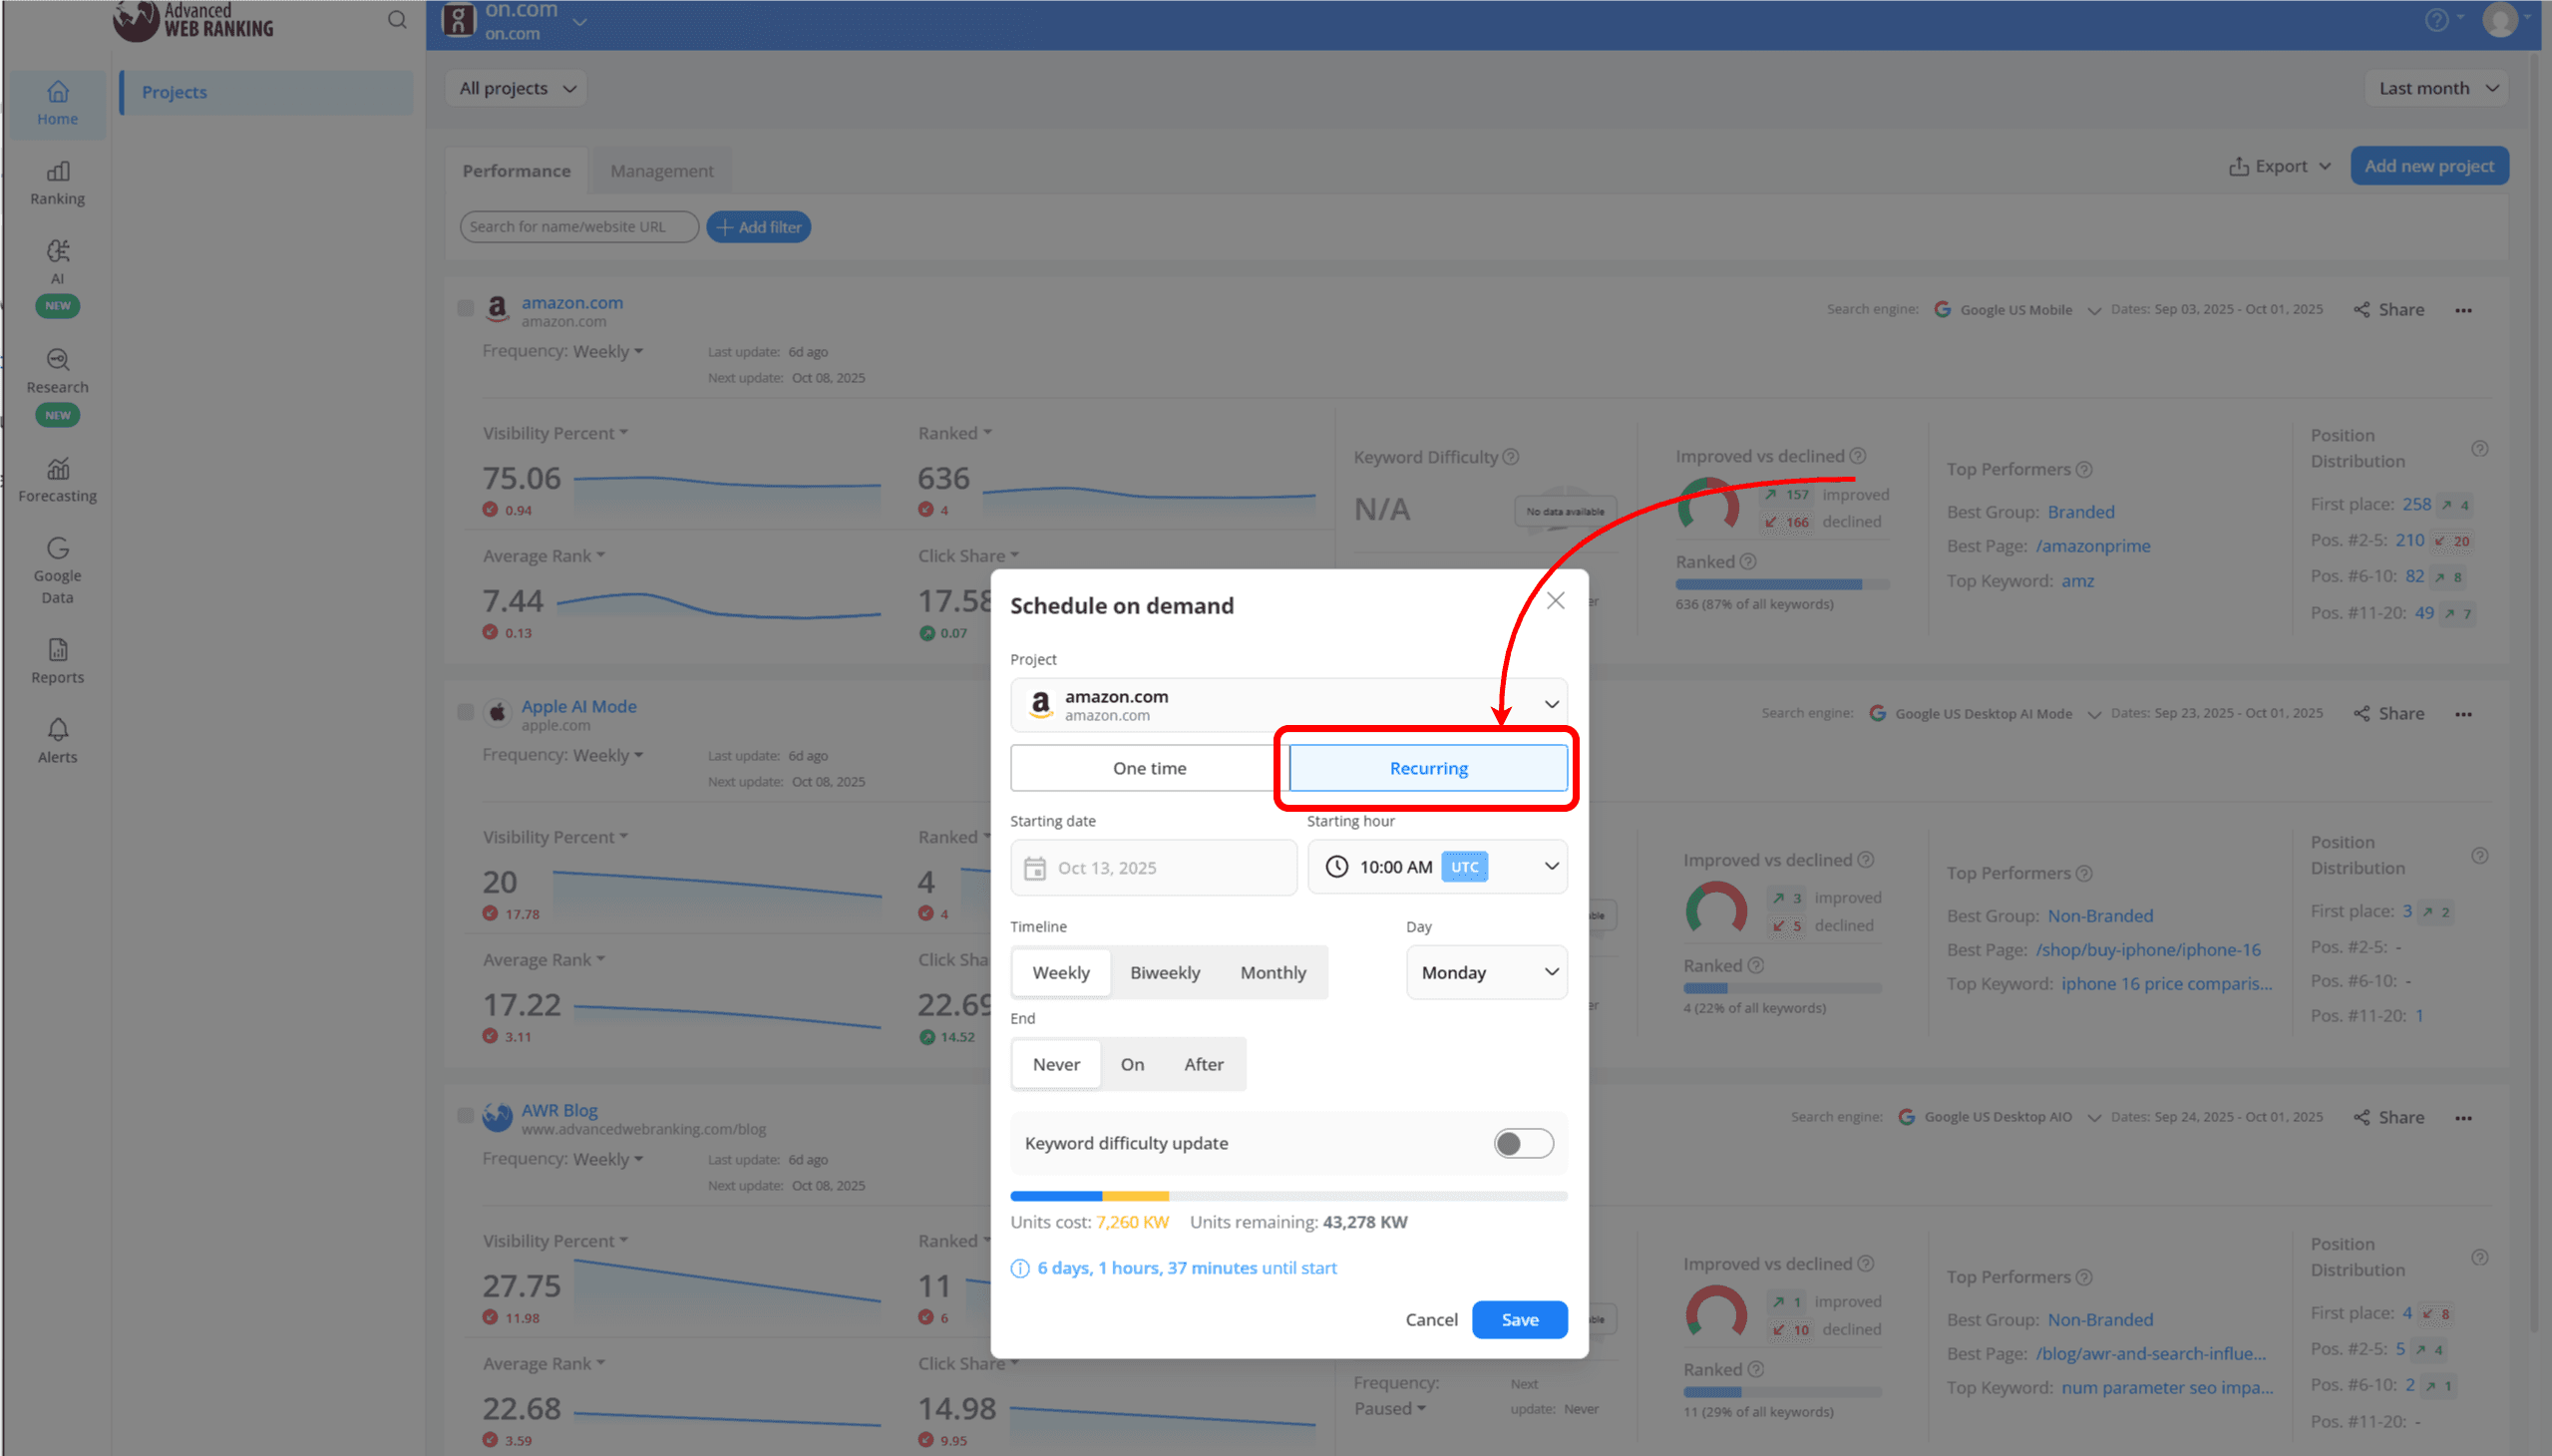This screenshot has width=2552, height=1456.
Task: Click the help question mark in top bar
Action: tap(2436, 20)
